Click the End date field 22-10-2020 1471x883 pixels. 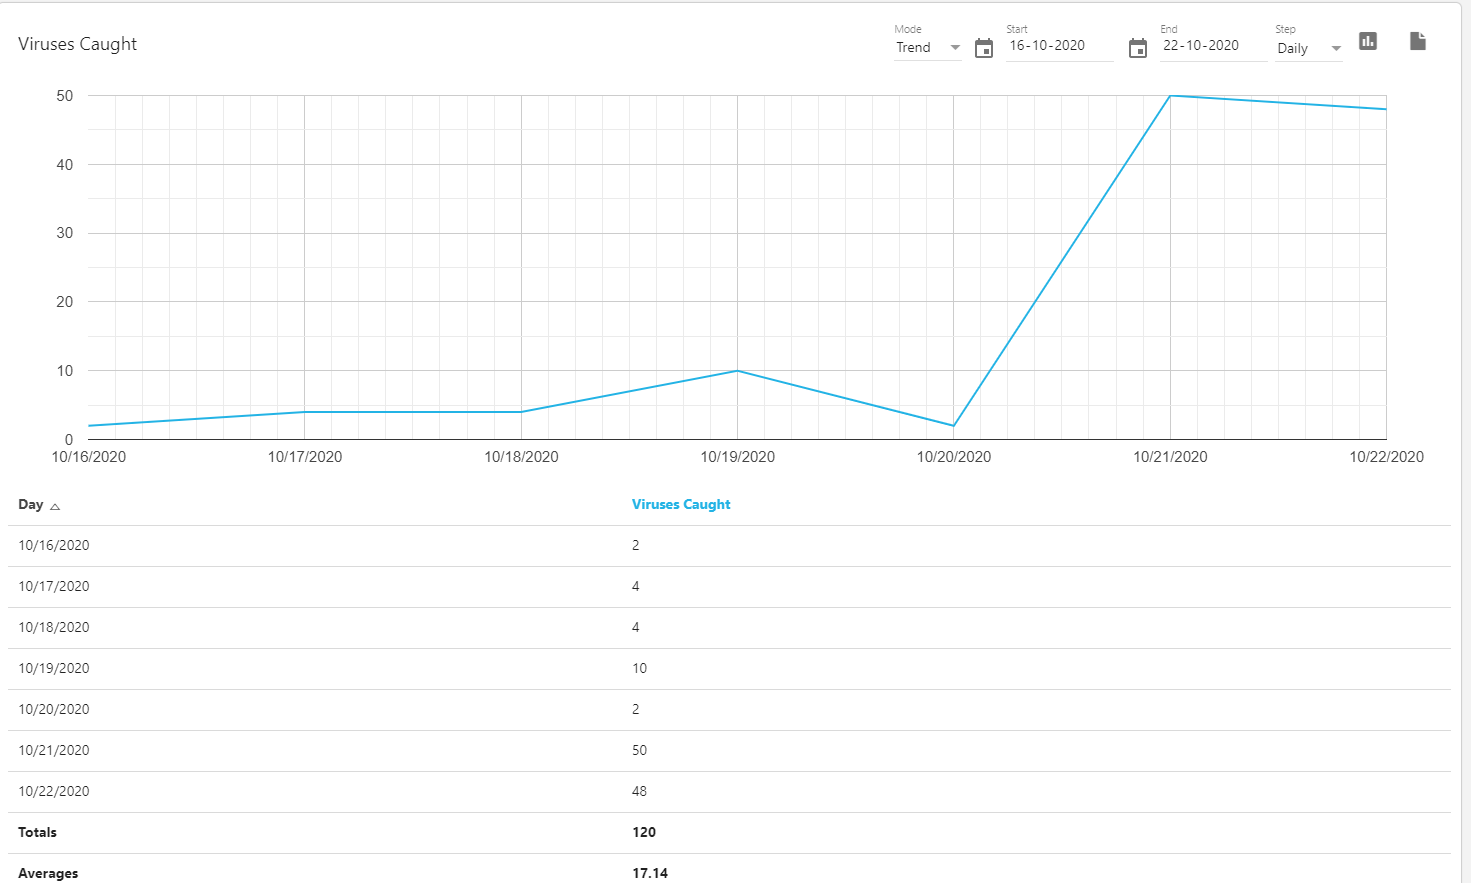click(x=1212, y=46)
